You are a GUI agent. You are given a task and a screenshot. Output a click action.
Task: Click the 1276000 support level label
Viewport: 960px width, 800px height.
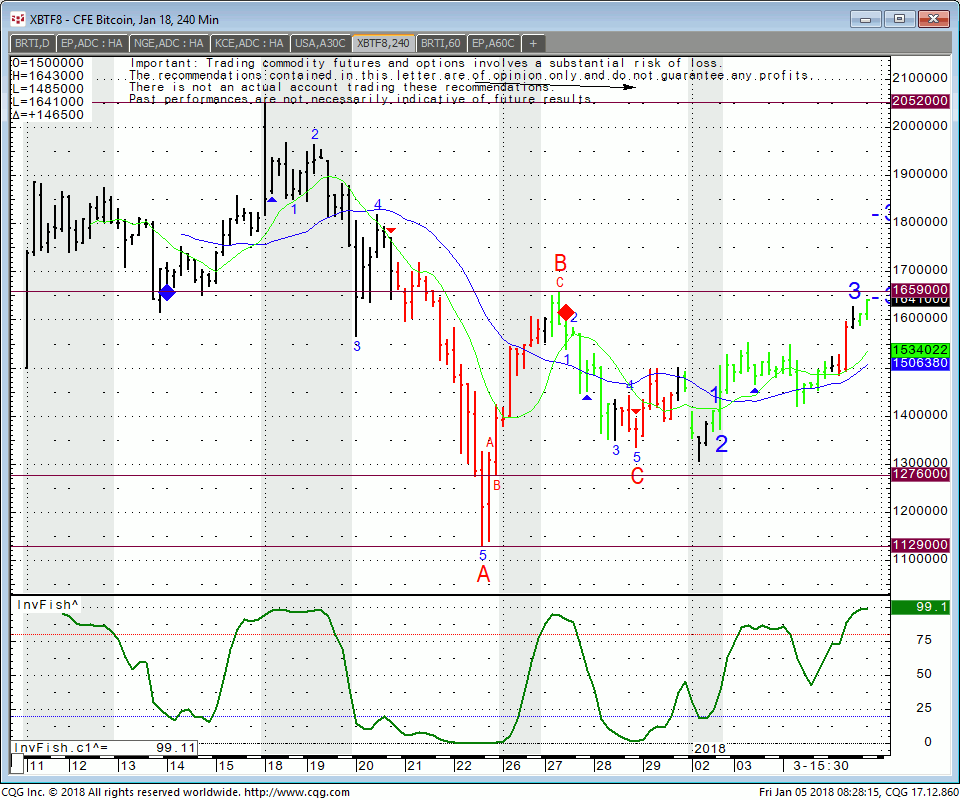[920, 474]
